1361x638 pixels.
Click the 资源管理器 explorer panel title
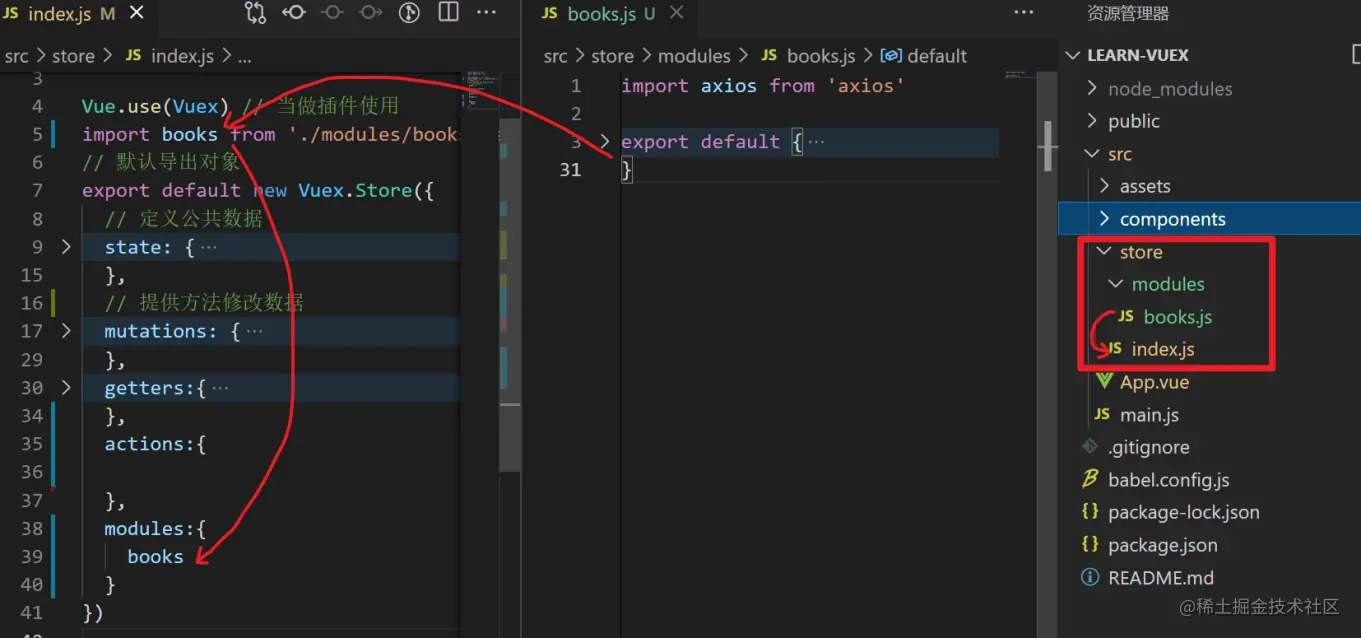(x=1128, y=14)
